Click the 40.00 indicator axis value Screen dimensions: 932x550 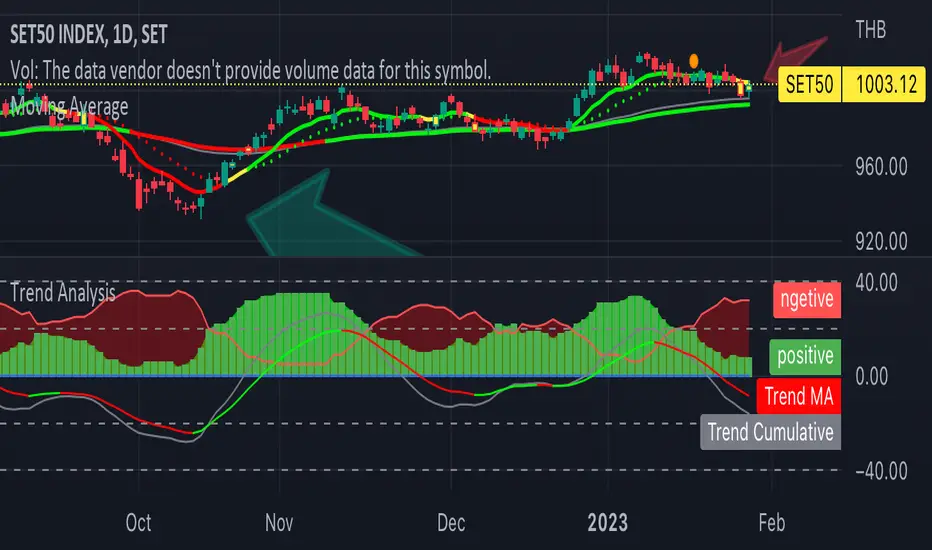(x=876, y=282)
